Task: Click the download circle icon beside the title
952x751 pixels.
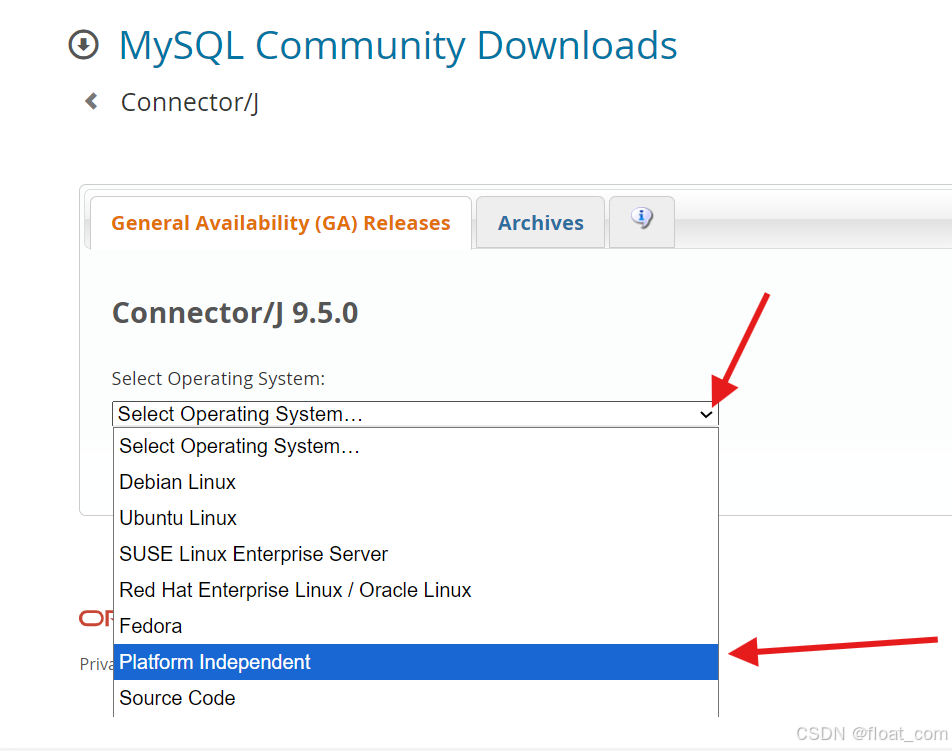Action: coord(84,45)
